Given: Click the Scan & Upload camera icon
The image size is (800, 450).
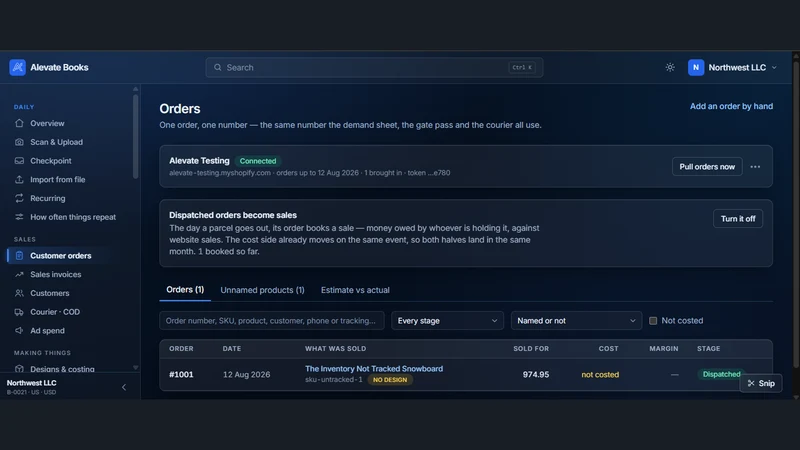Looking at the screenshot, I should click(x=19, y=142).
